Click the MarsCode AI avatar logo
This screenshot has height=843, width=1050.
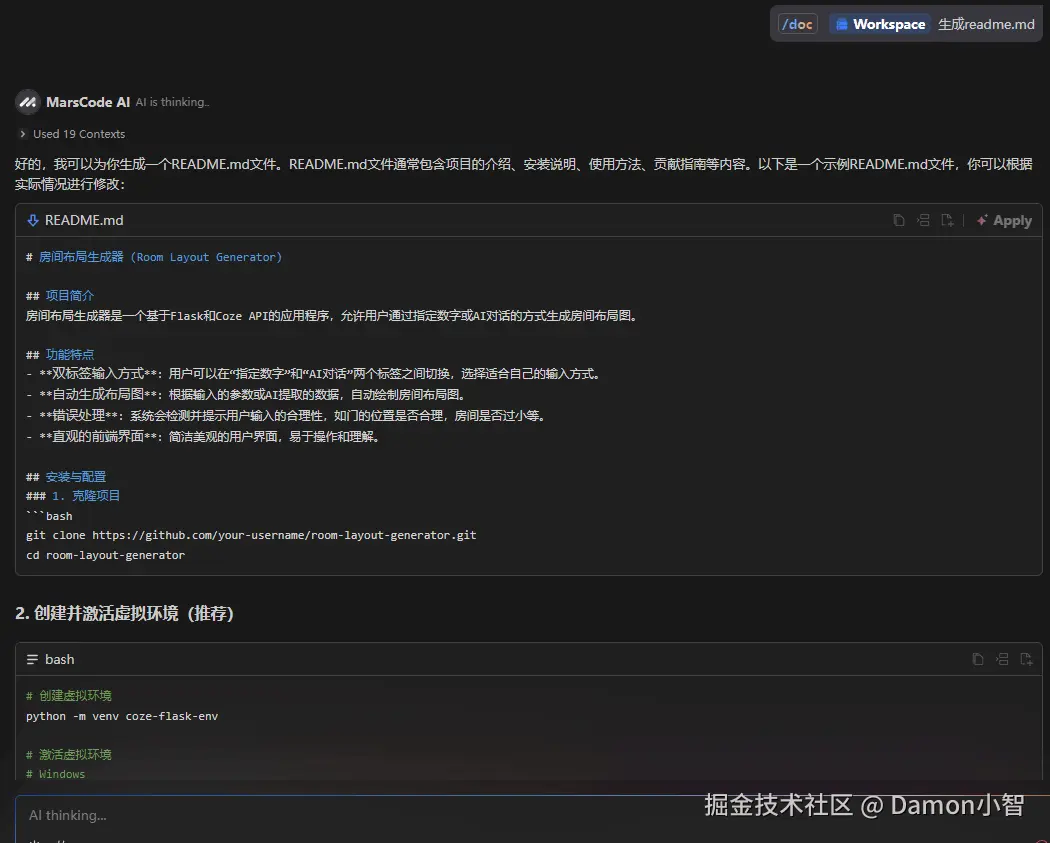click(27, 102)
